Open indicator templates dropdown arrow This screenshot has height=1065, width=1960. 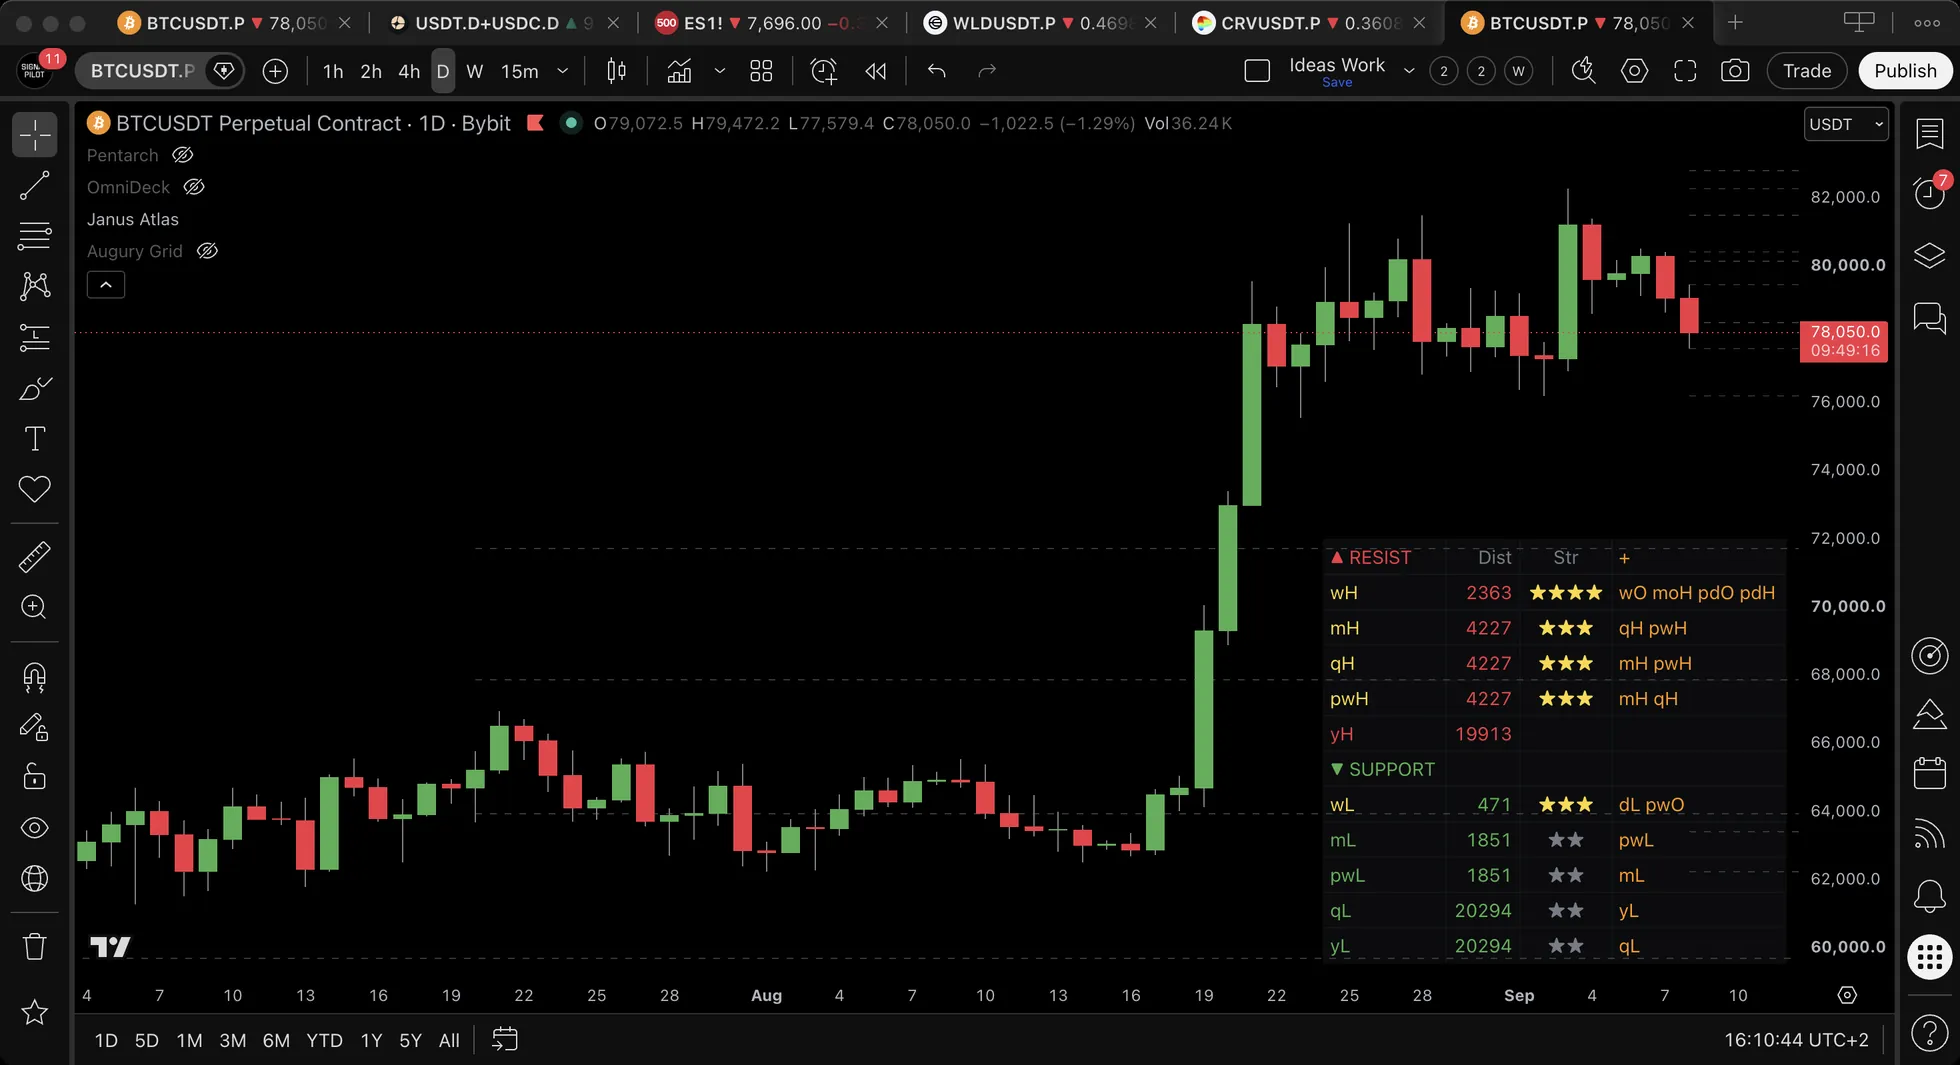tap(719, 71)
